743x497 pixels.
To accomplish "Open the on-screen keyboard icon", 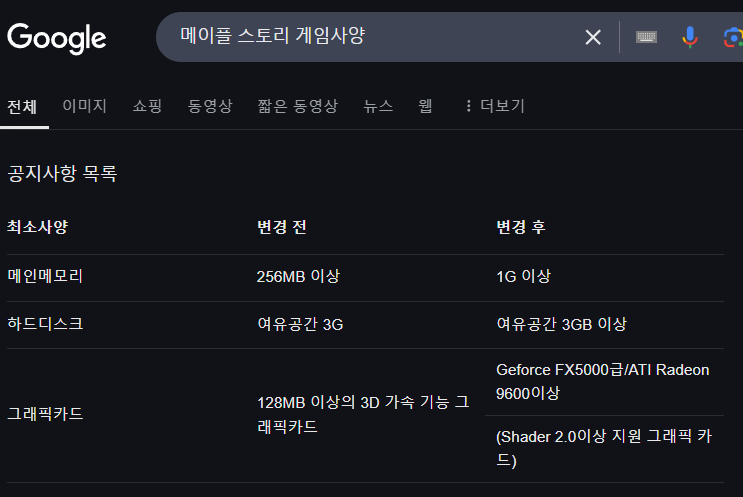I will [646, 37].
